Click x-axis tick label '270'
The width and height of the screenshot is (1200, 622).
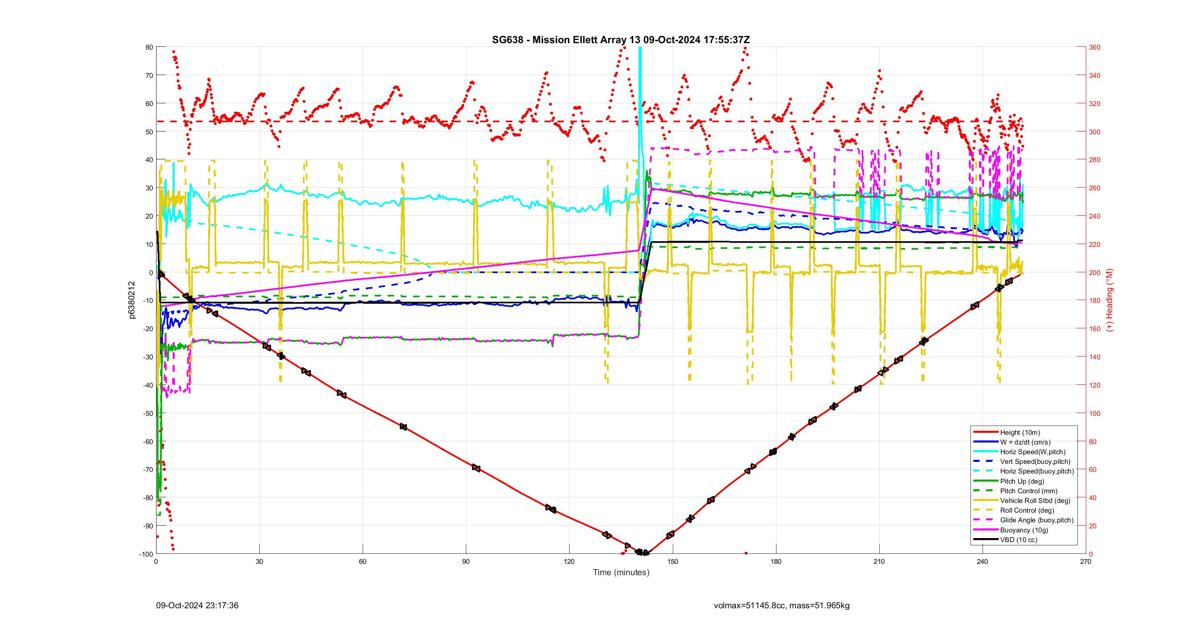click(1086, 562)
